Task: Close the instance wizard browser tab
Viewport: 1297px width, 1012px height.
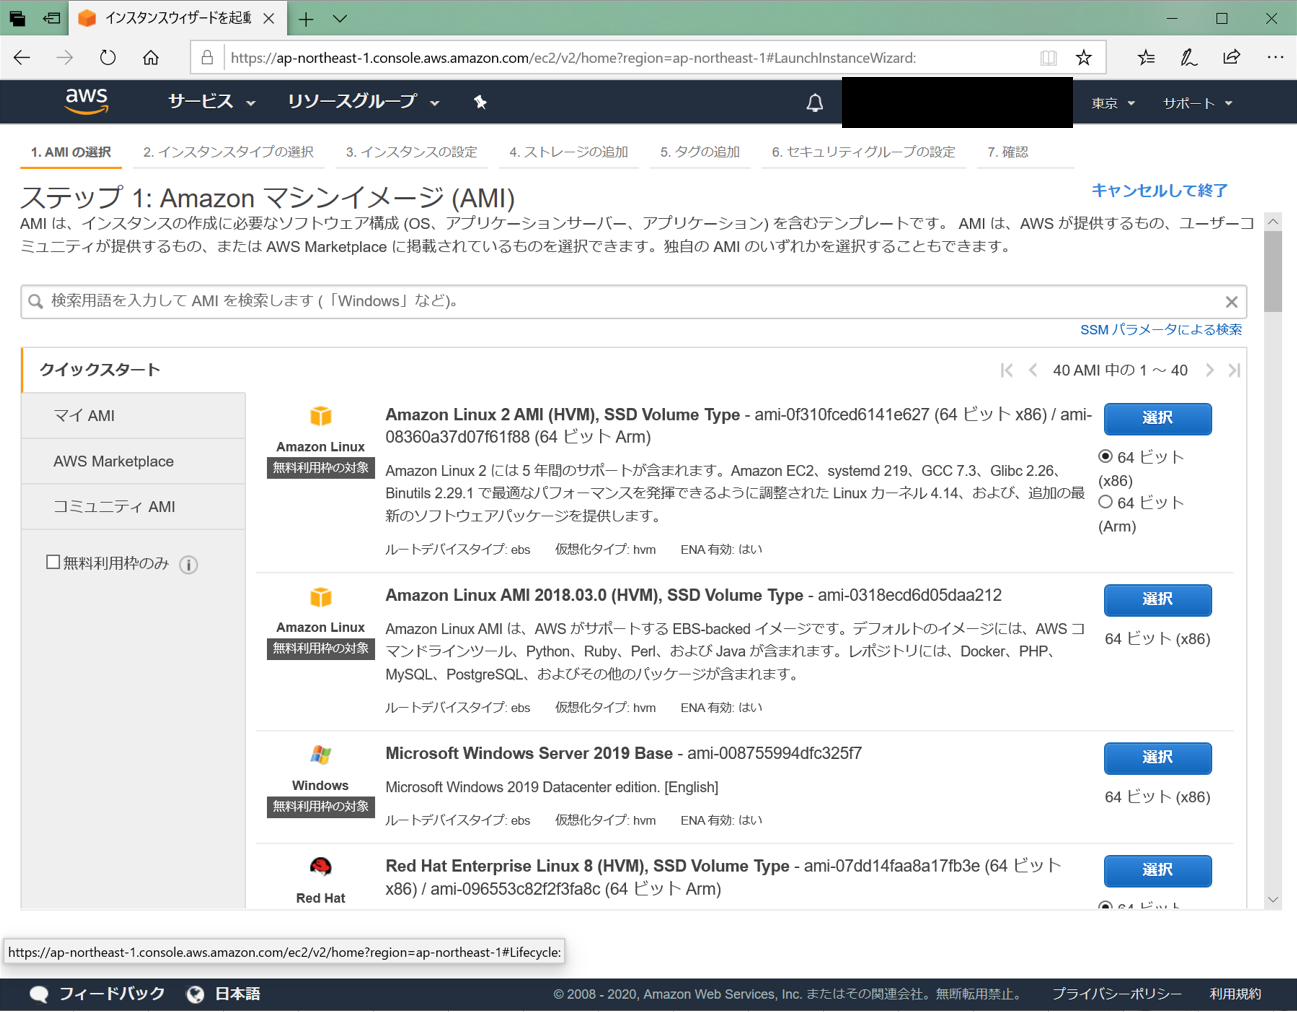Action: tap(269, 18)
